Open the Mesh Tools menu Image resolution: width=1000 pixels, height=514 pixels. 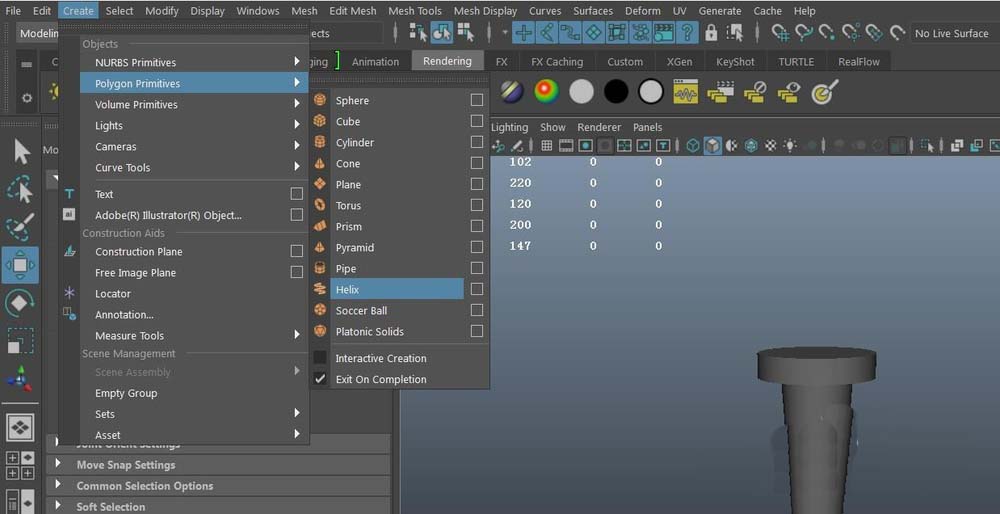tap(415, 11)
